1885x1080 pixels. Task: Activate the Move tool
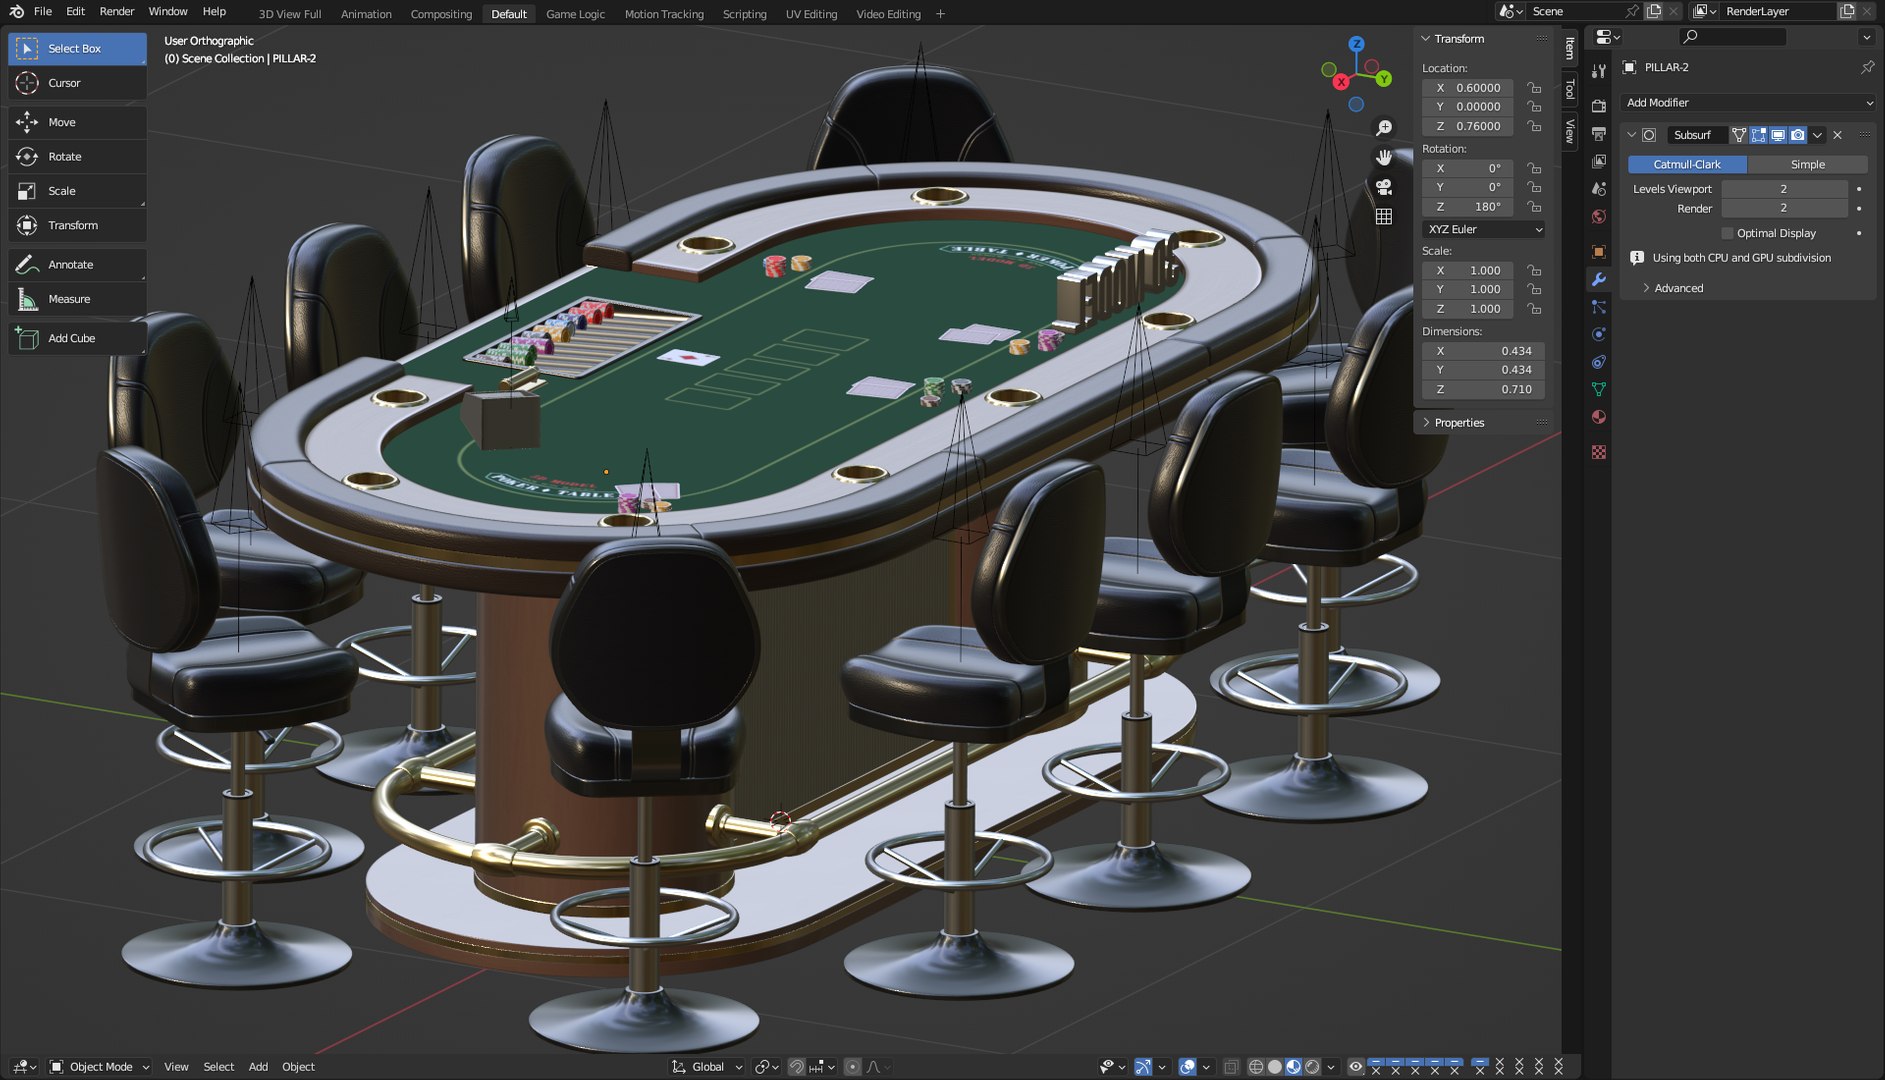(77, 122)
